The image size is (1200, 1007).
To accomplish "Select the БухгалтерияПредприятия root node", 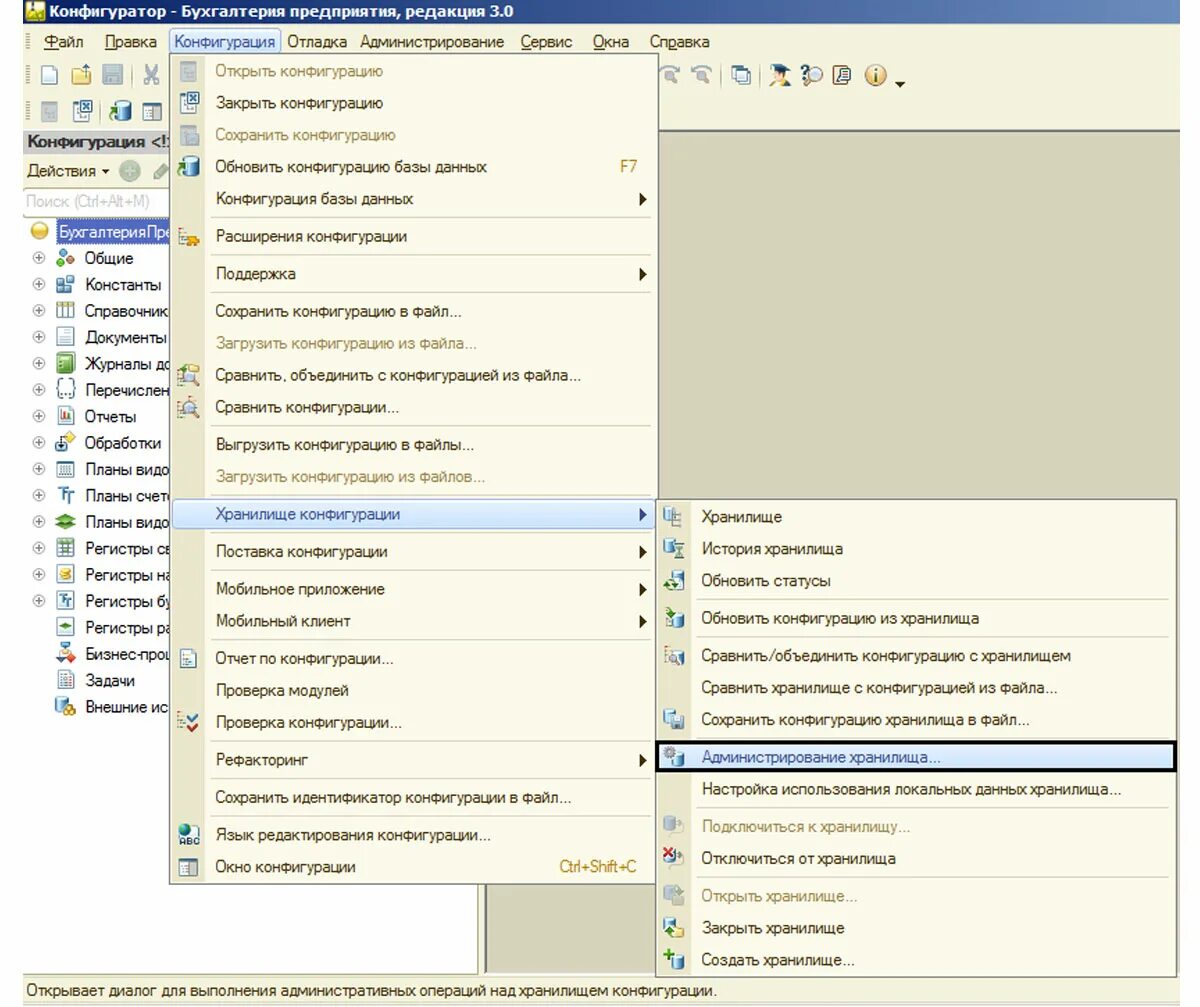I will tap(114, 232).
